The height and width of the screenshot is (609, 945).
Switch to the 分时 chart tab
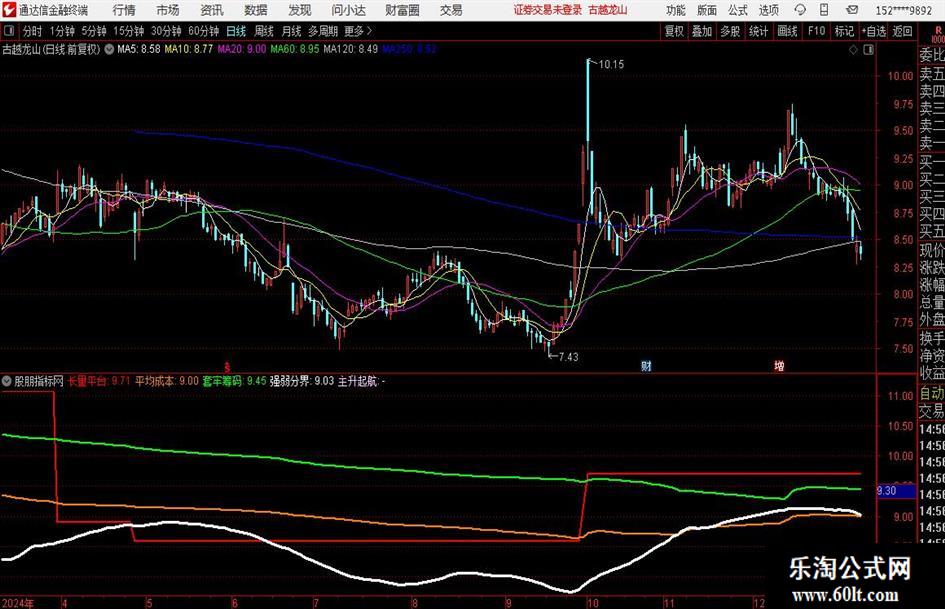click(x=33, y=31)
